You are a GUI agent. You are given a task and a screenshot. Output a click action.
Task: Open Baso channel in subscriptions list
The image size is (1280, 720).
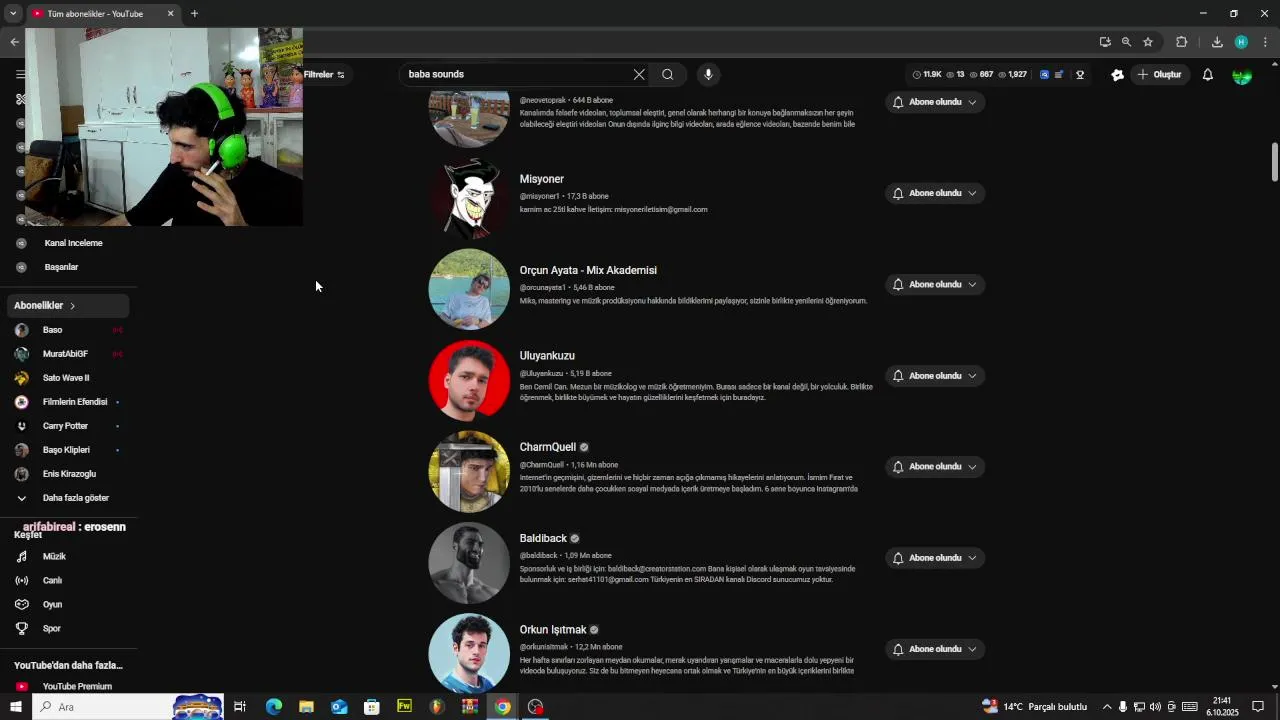click(68, 330)
